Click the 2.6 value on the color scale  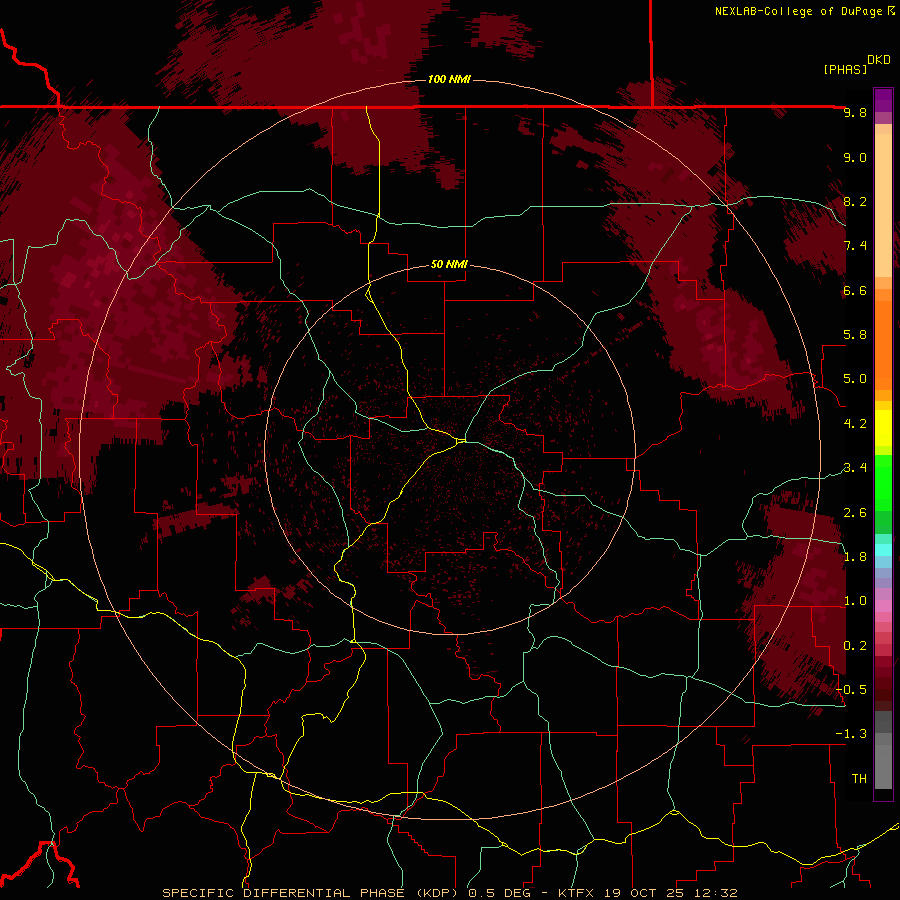(855, 513)
